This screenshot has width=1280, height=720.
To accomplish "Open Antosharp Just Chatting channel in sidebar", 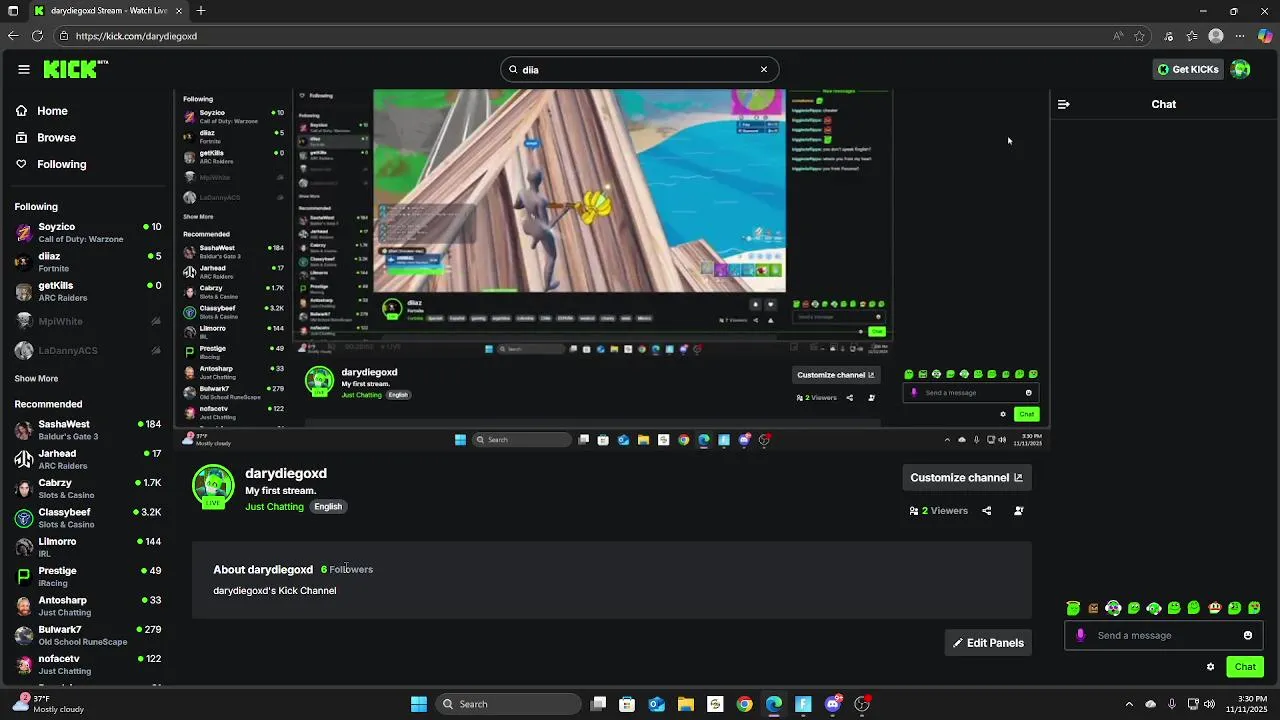I will (x=88, y=606).
